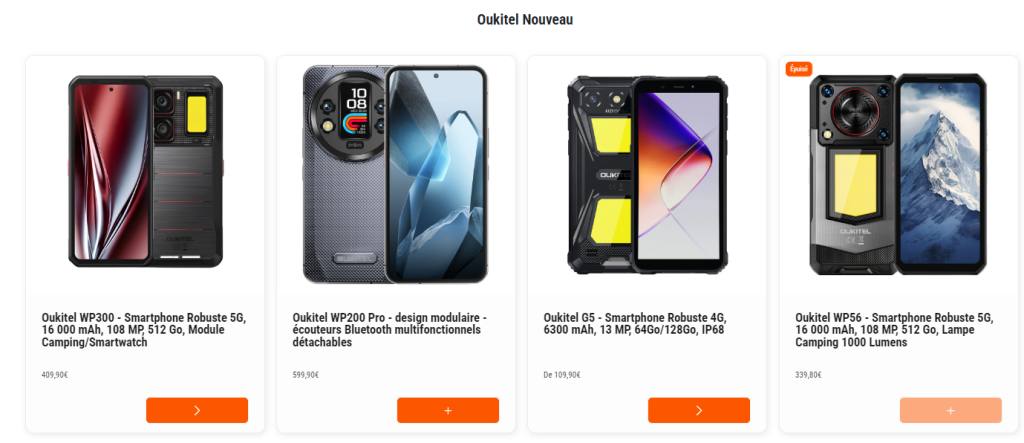Click the Épuisé badge on WP56

[799, 69]
